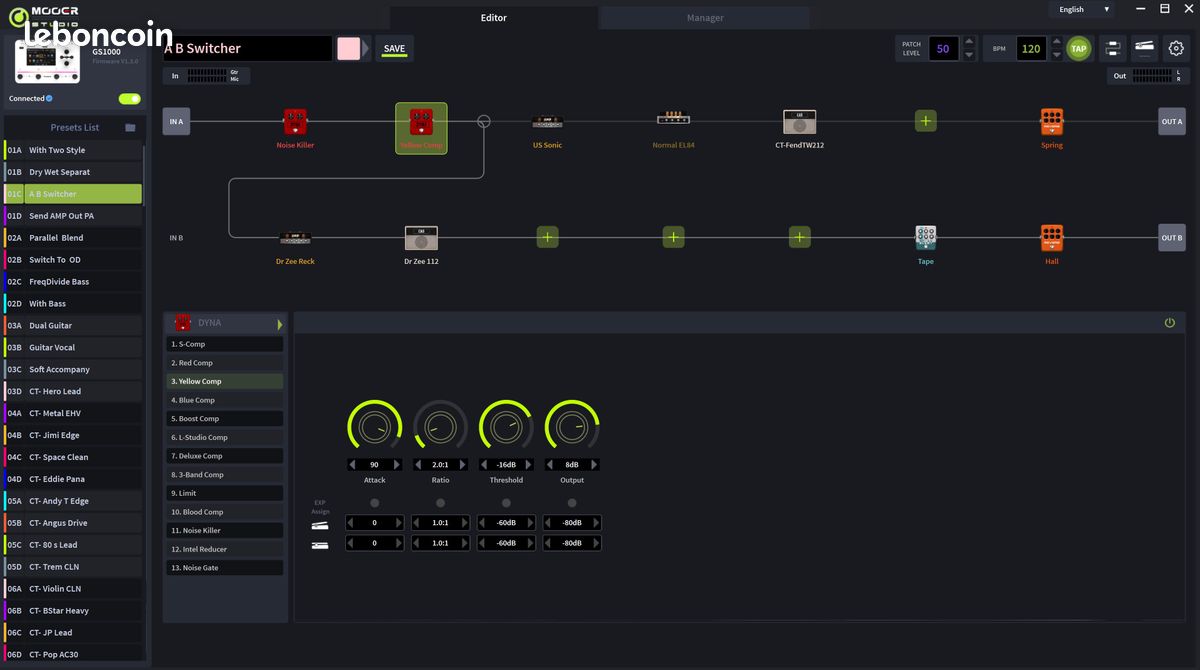The width and height of the screenshot is (1200, 670).
Task: Save the current preset
Action: [x=395, y=48]
